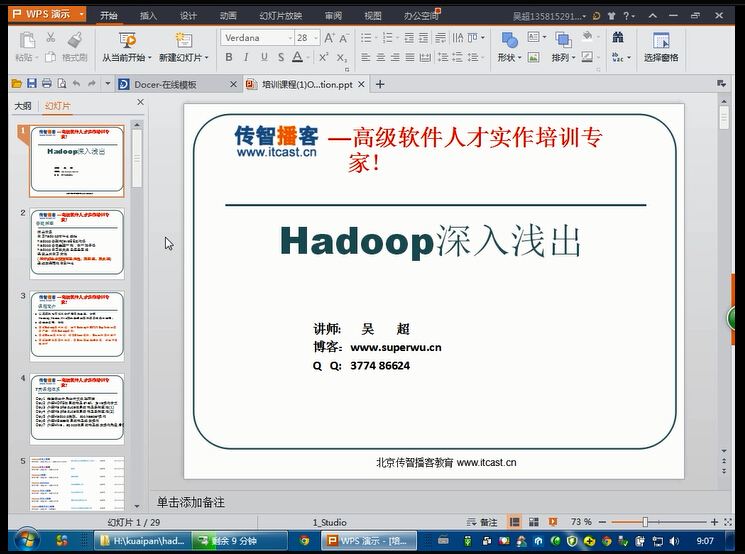Switch to Normal view icon

coord(514,522)
